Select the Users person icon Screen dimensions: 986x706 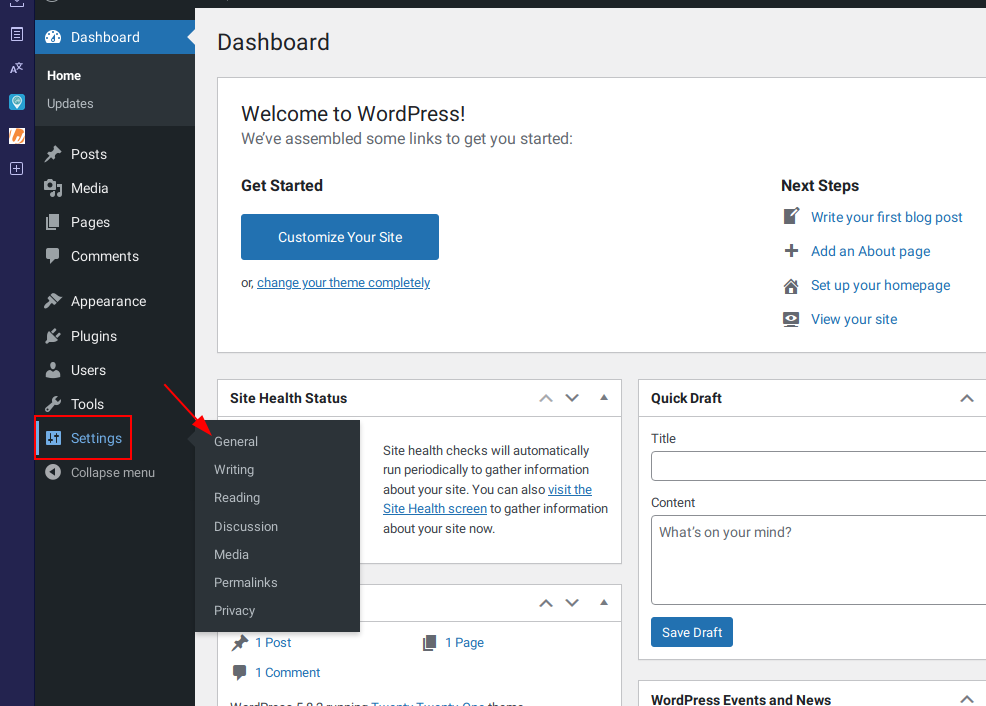53,370
